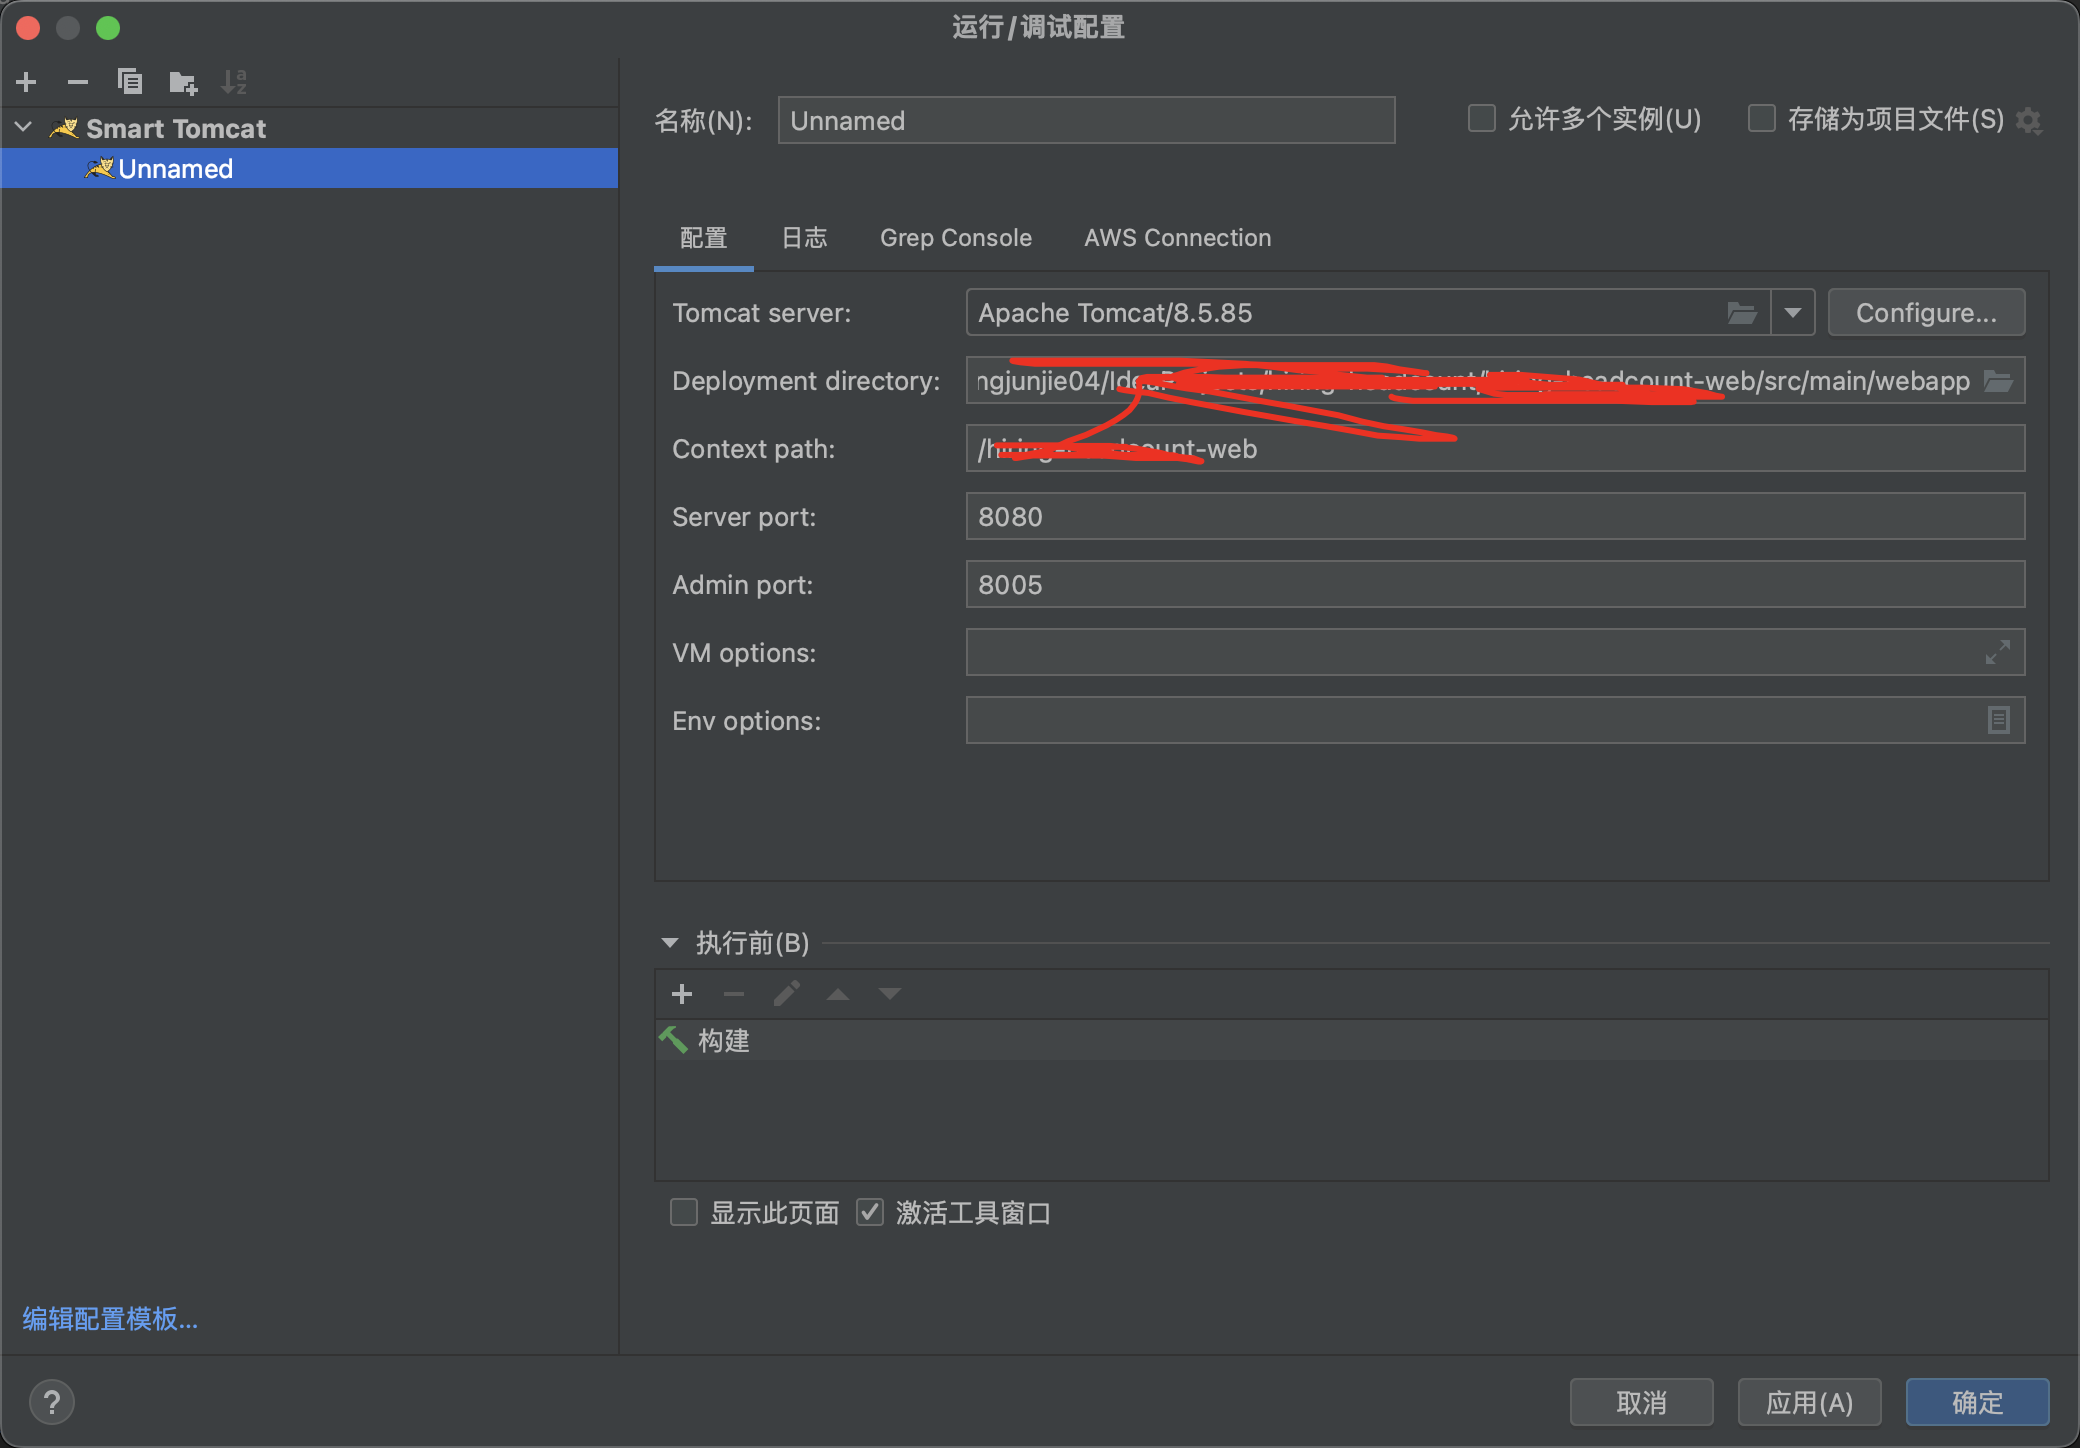Enable the 显示此页面 checkbox
This screenshot has width=2080, height=1448.
(684, 1213)
